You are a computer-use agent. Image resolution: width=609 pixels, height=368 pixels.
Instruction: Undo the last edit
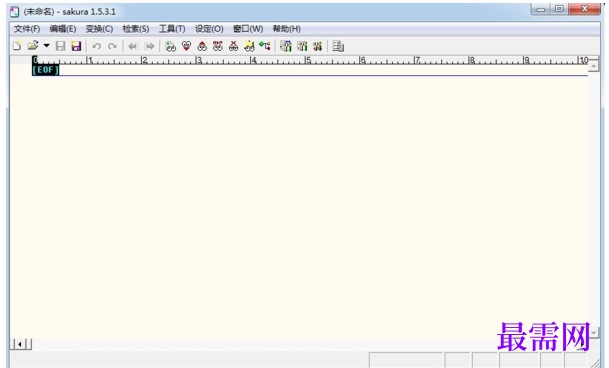[96, 47]
